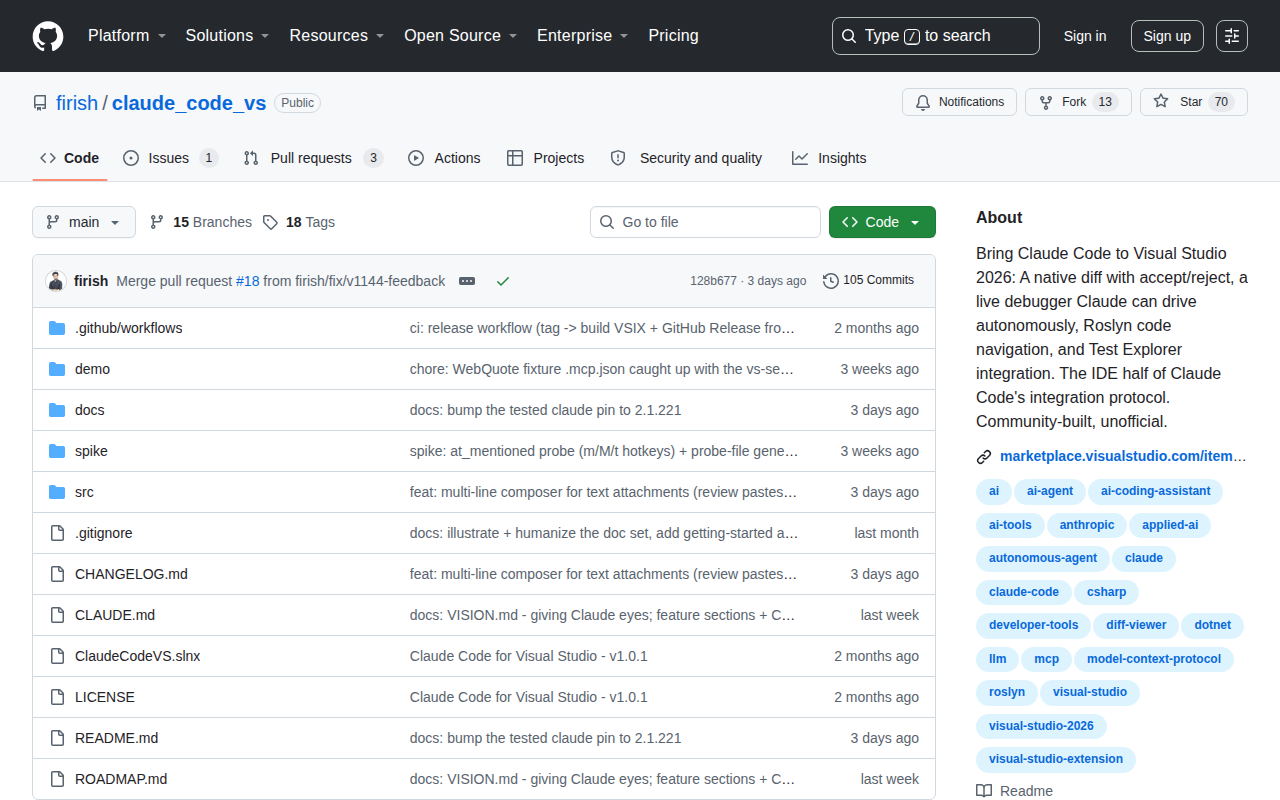Open the CHANGELOG.md file

point(131,574)
